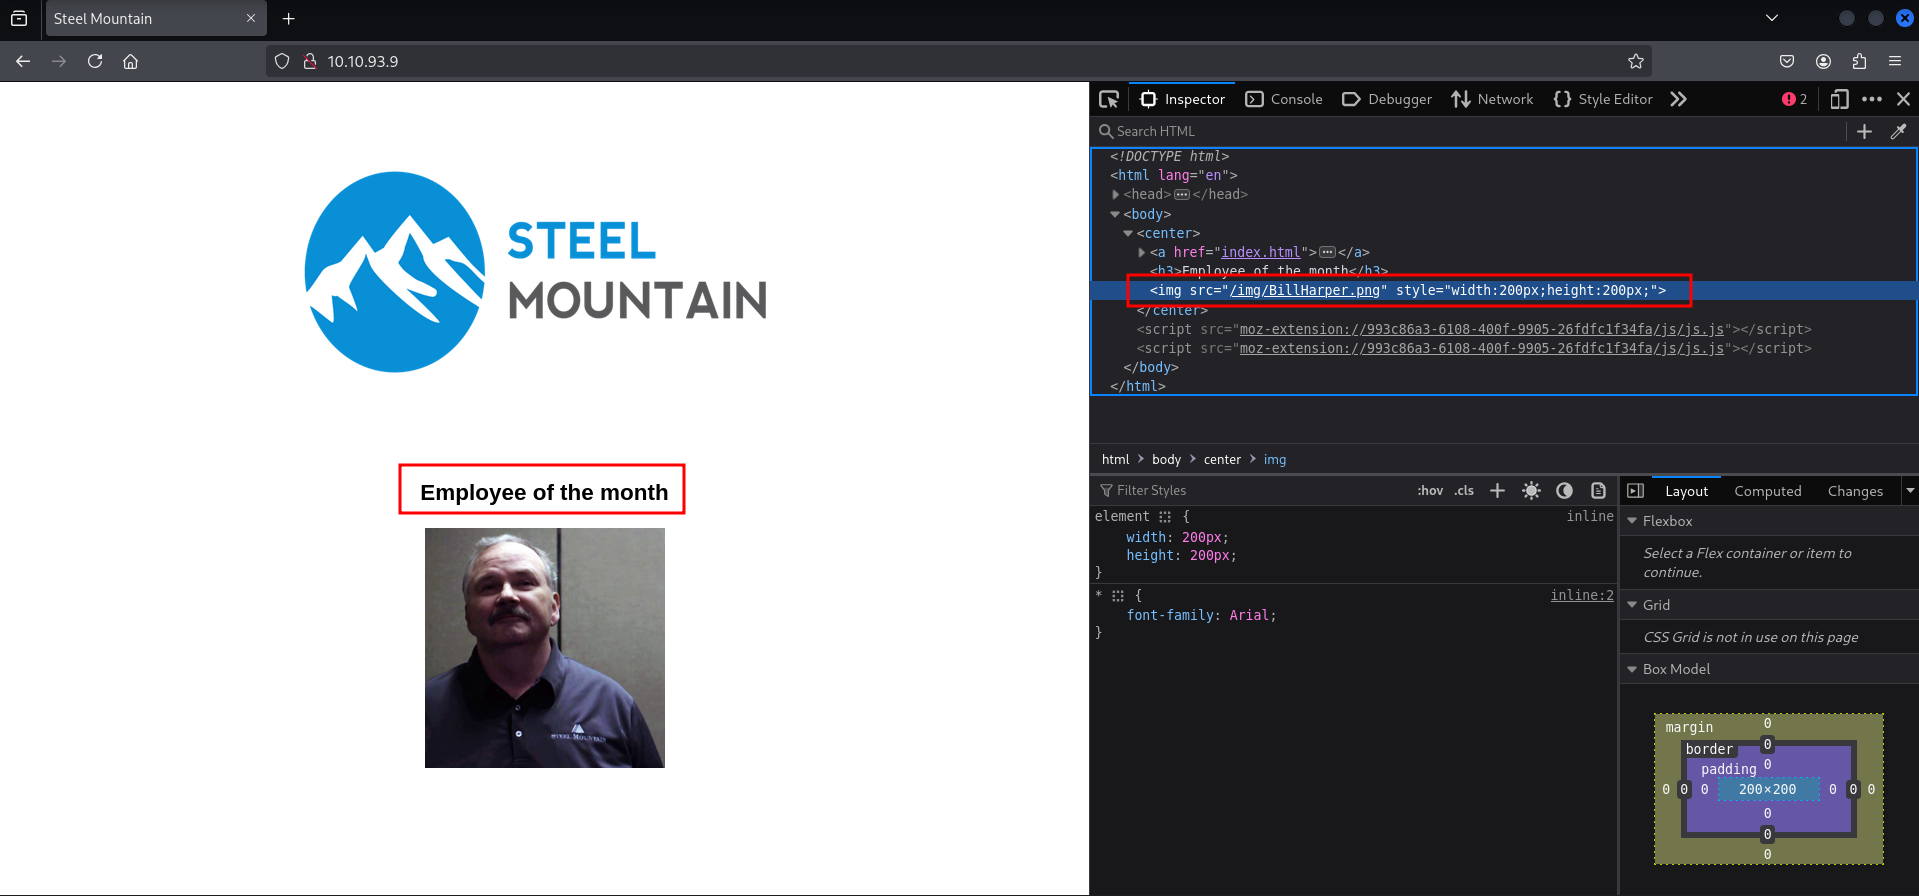Click the red error count badge
This screenshot has height=896, width=1919.
click(x=1794, y=99)
